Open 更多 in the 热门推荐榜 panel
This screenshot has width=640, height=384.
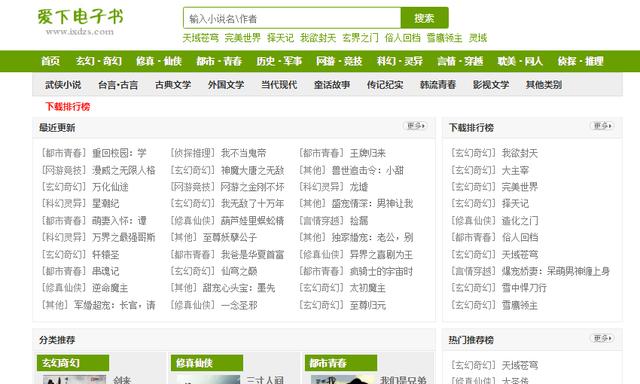[x=602, y=338]
